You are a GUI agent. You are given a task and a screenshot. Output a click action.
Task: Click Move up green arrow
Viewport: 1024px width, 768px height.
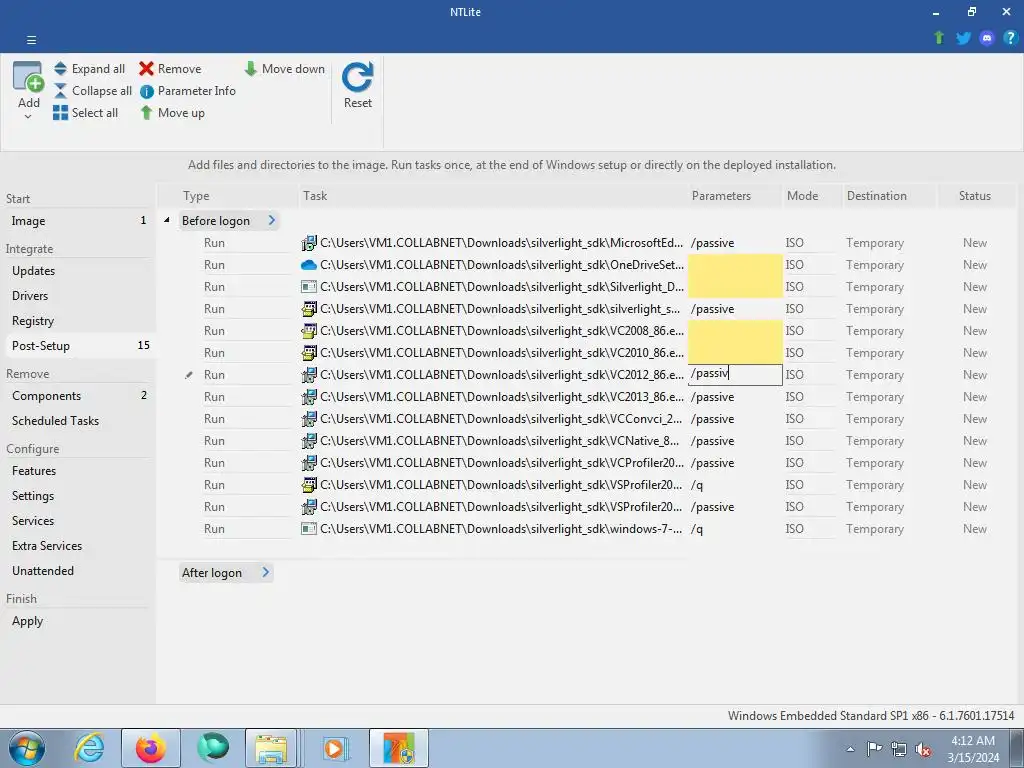coord(172,112)
